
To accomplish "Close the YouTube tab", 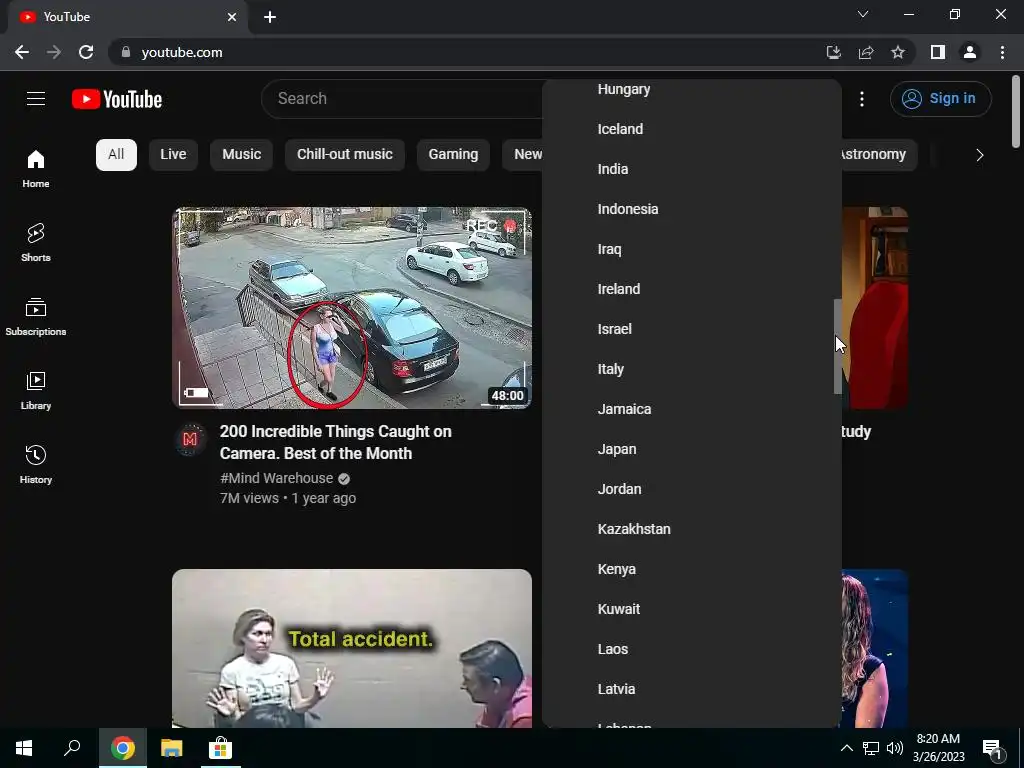I will [232, 17].
